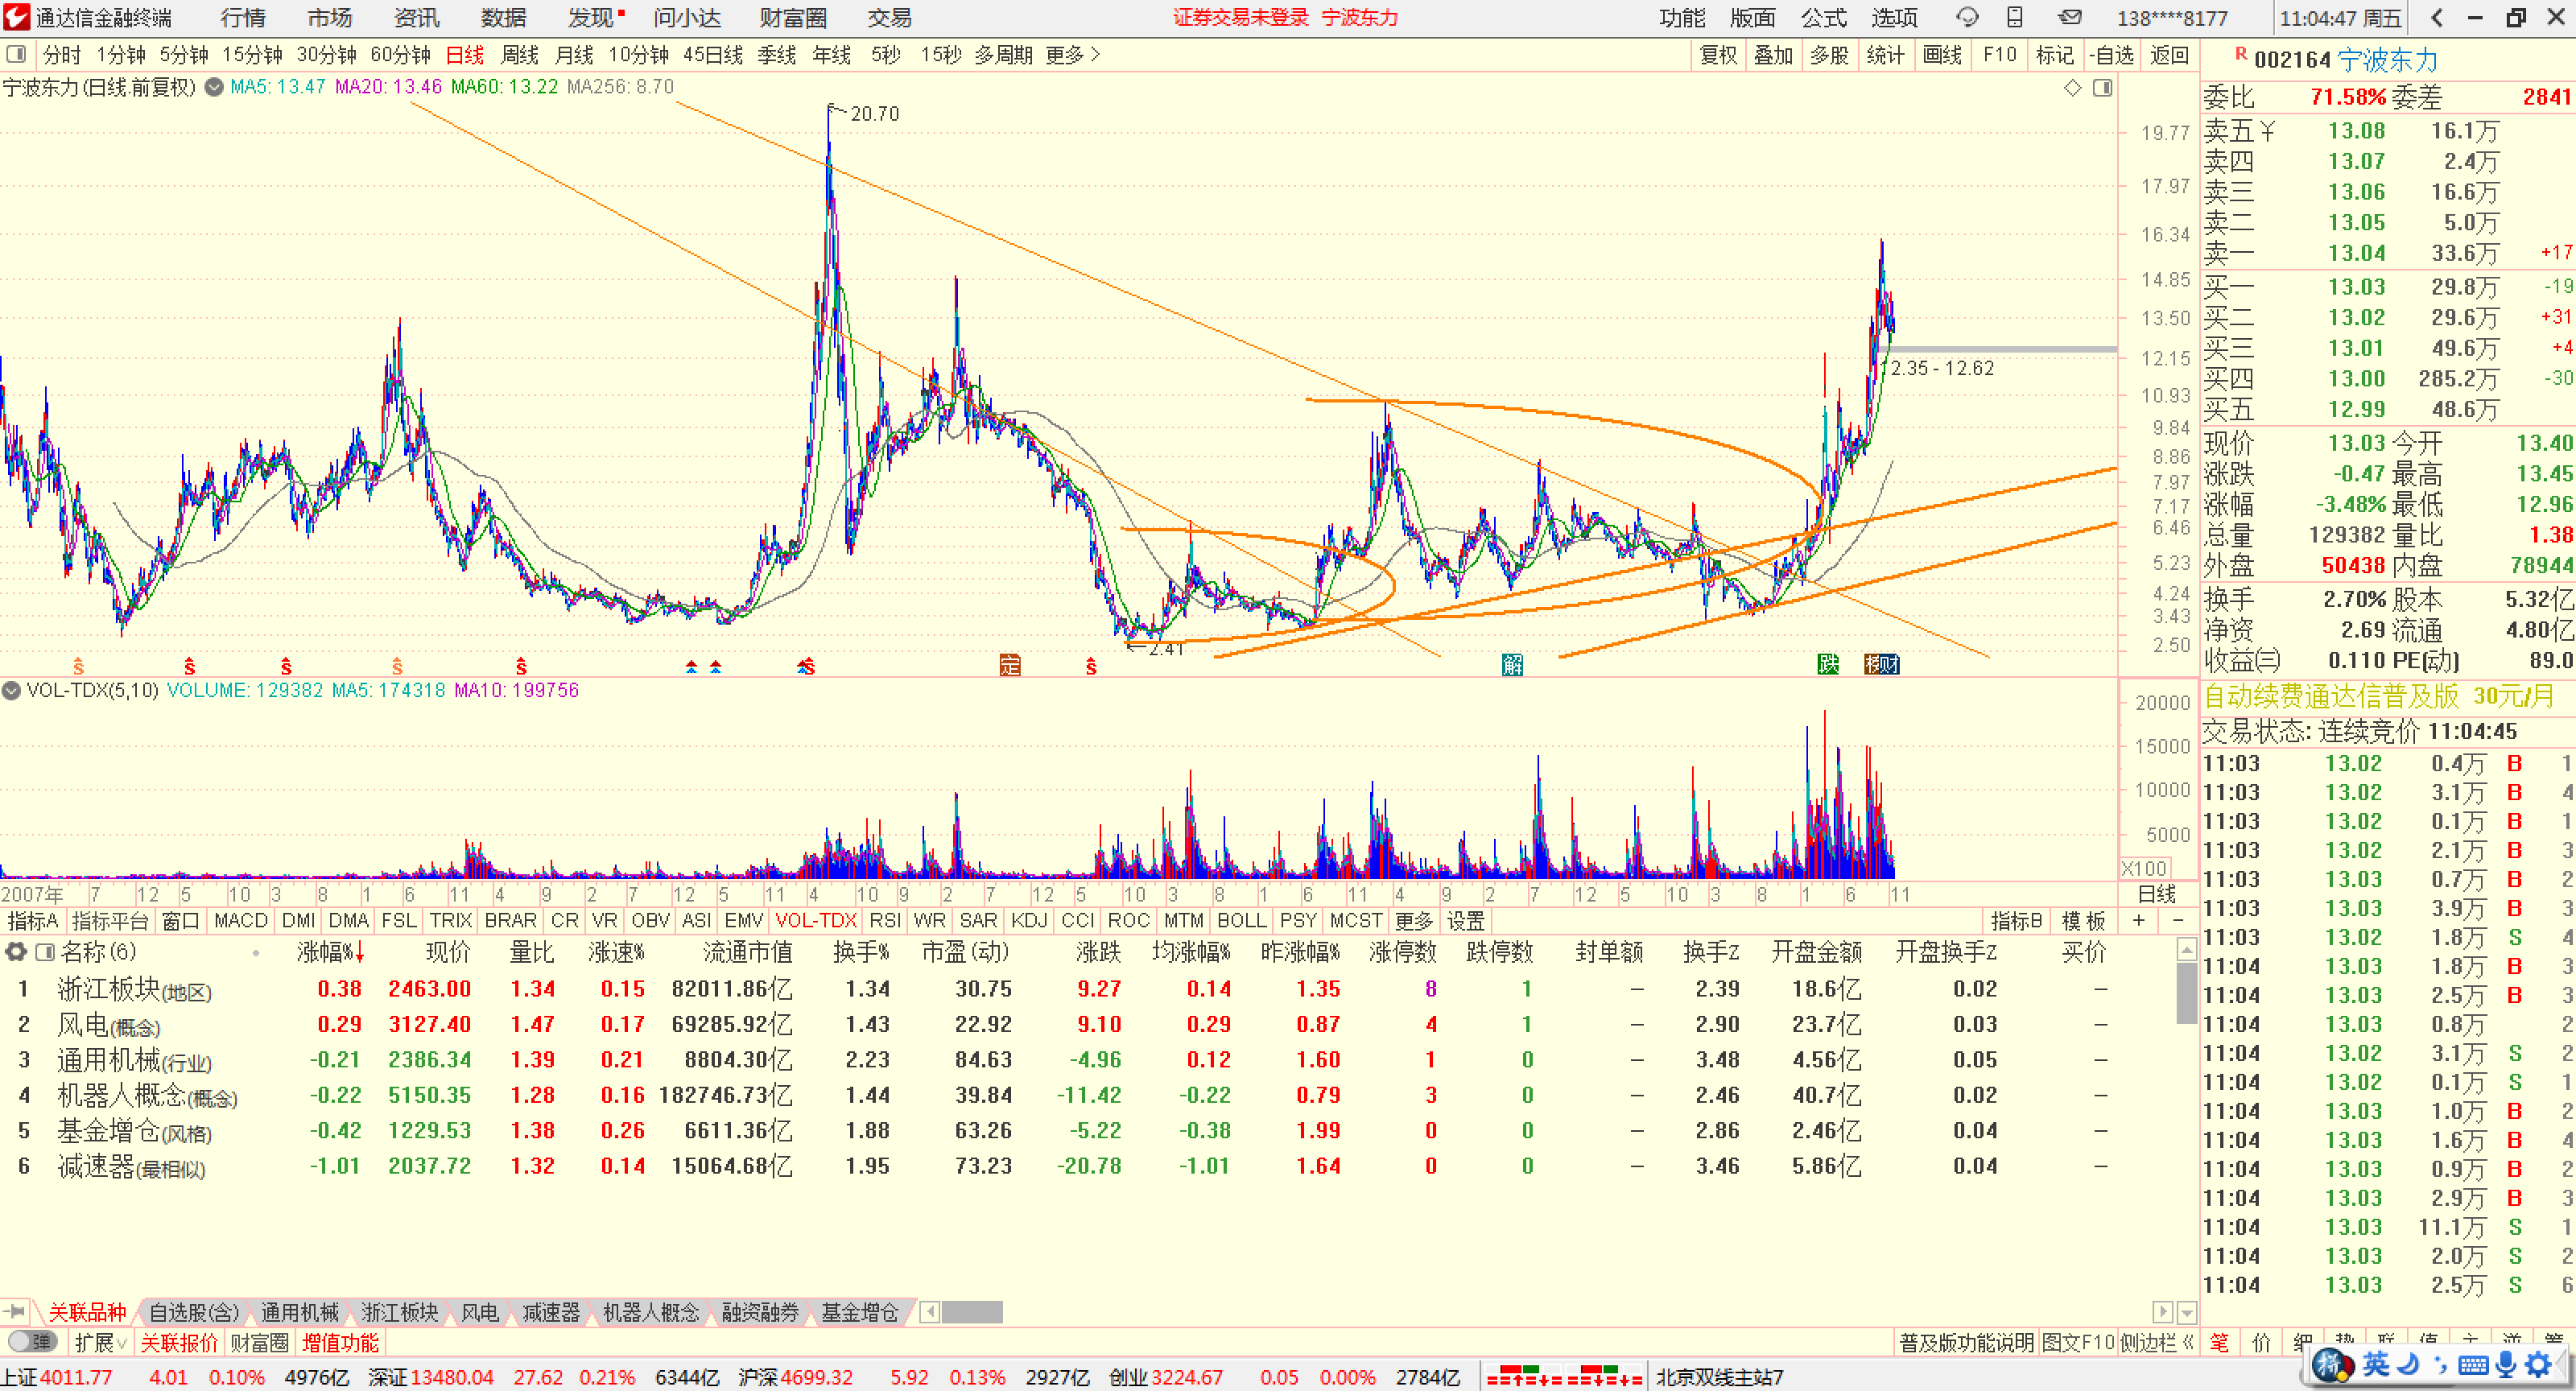The image size is (2576, 1391).
Task: Toggle the sidebar panel icon before 分时
Action: tap(15, 54)
